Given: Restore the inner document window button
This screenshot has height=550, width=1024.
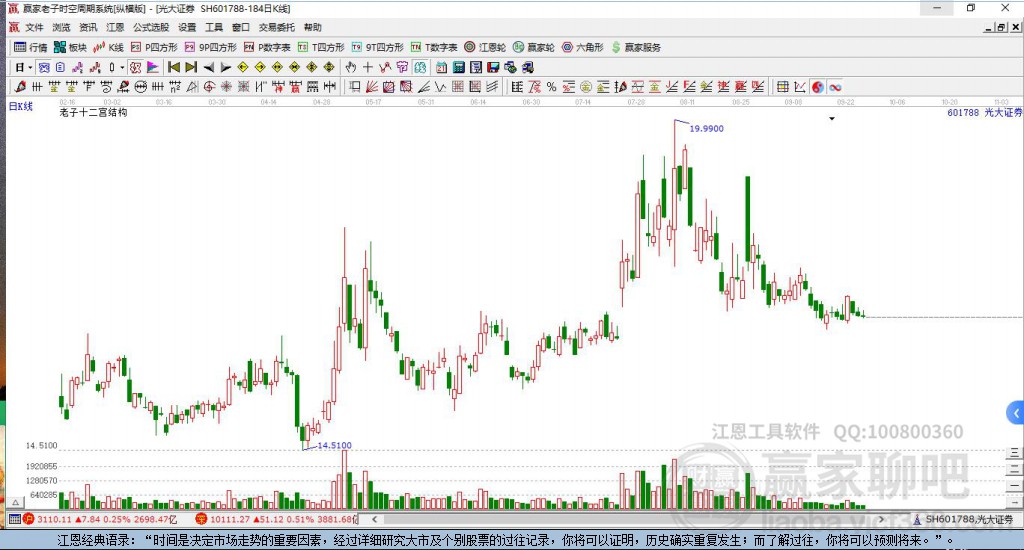Looking at the screenshot, I should point(1002,27).
